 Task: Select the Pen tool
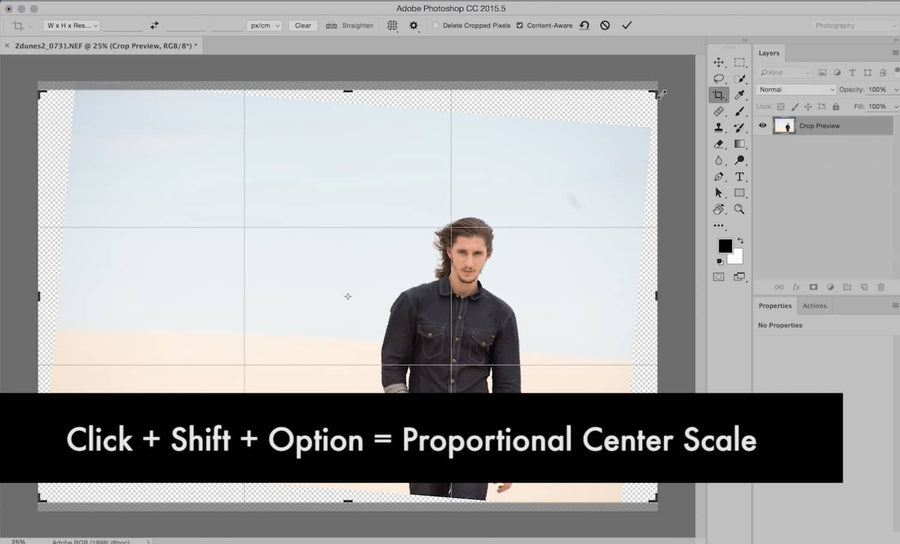(x=718, y=177)
